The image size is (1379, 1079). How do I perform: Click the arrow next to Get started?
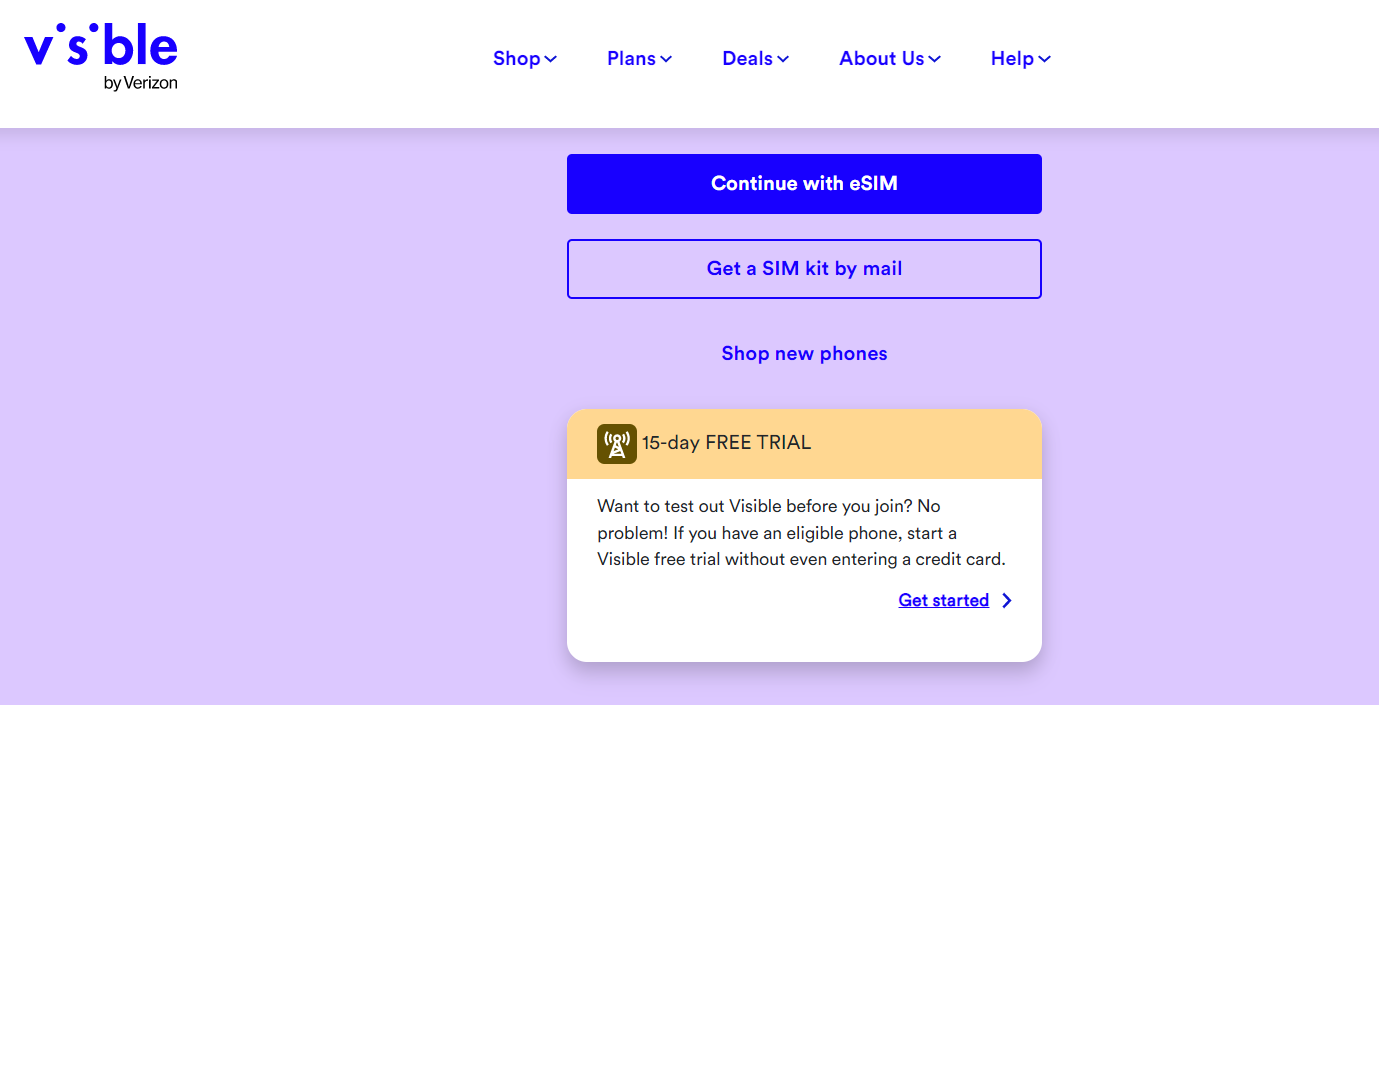tap(1007, 600)
